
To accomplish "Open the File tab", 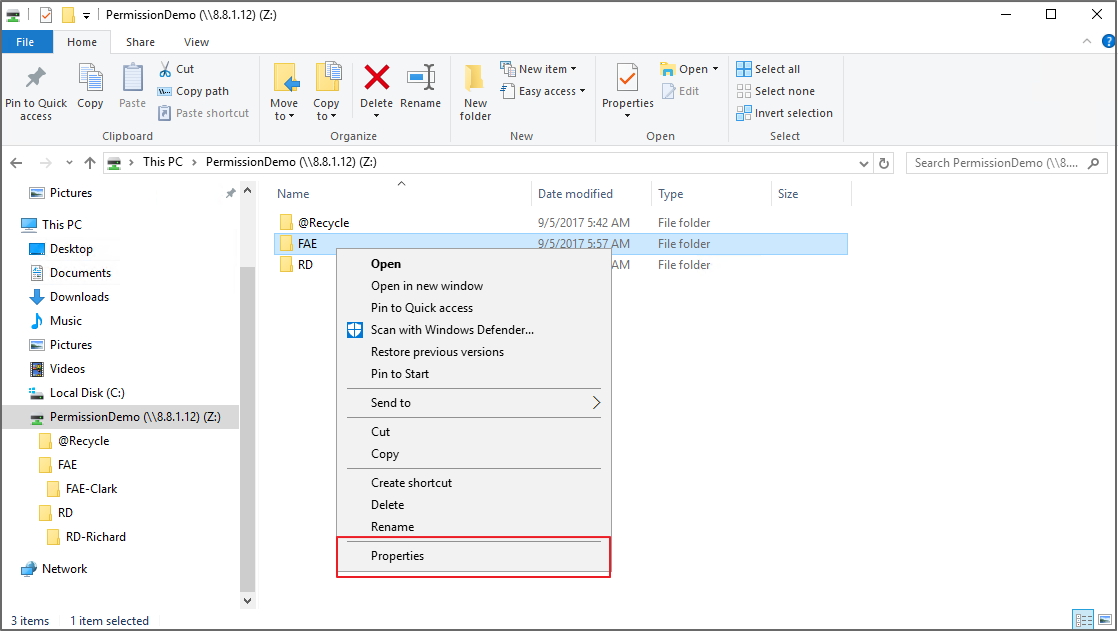I will (26, 42).
